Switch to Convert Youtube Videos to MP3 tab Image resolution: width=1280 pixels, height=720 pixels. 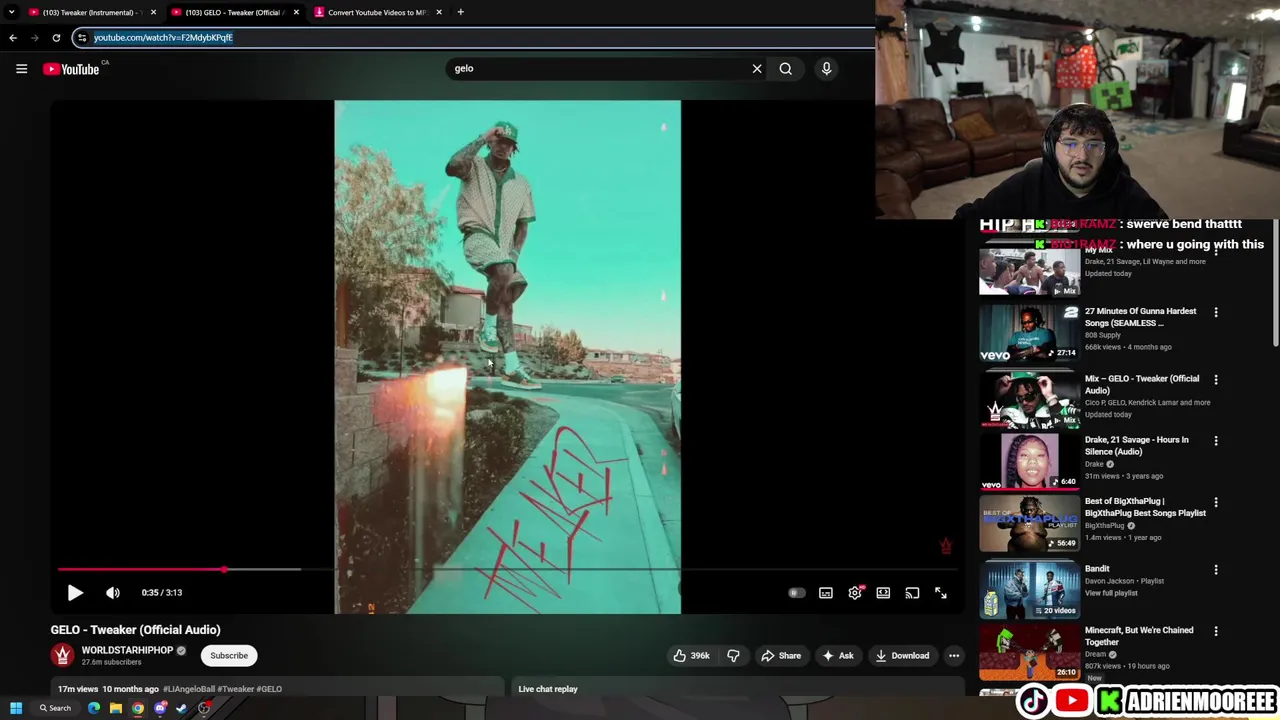(376, 12)
